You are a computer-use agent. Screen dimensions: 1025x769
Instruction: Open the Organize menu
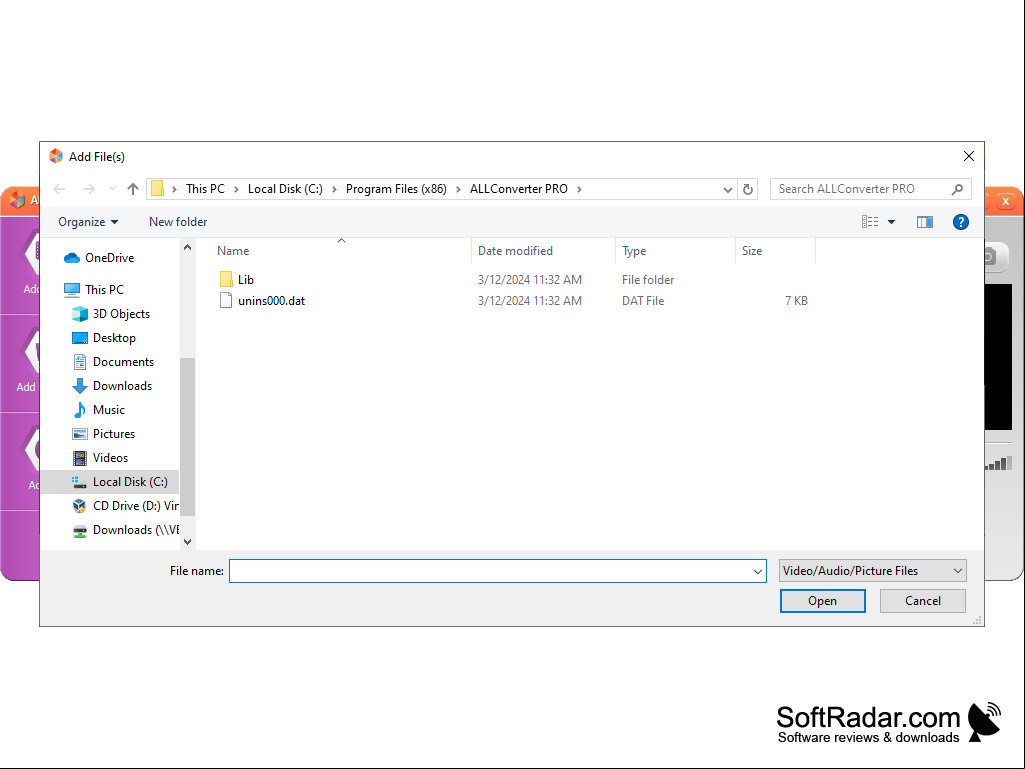pyautogui.click(x=88, y=222)
